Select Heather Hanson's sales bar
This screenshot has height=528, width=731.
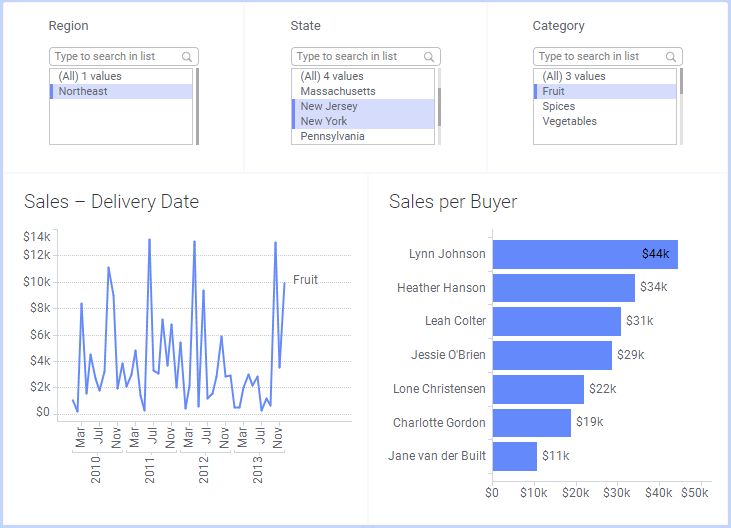(x=563, y=288)
